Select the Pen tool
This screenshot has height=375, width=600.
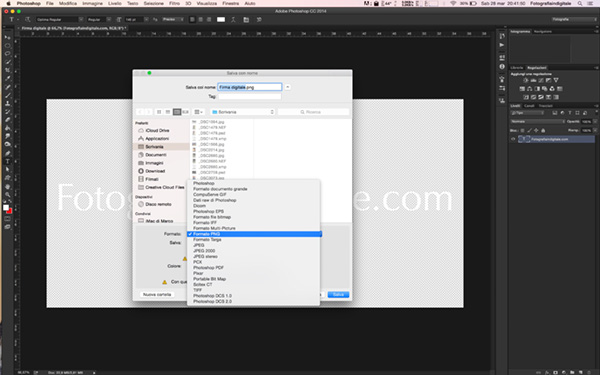point(8,153)
